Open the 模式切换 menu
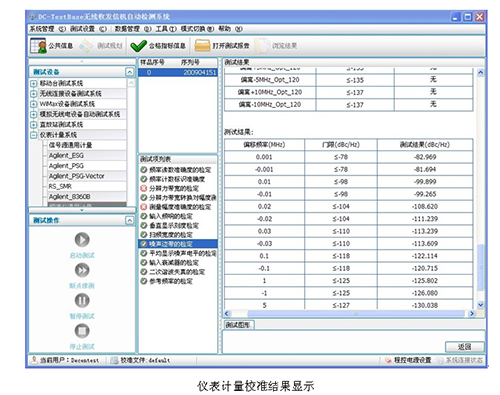The image size is (500, 395). (197, 29)
